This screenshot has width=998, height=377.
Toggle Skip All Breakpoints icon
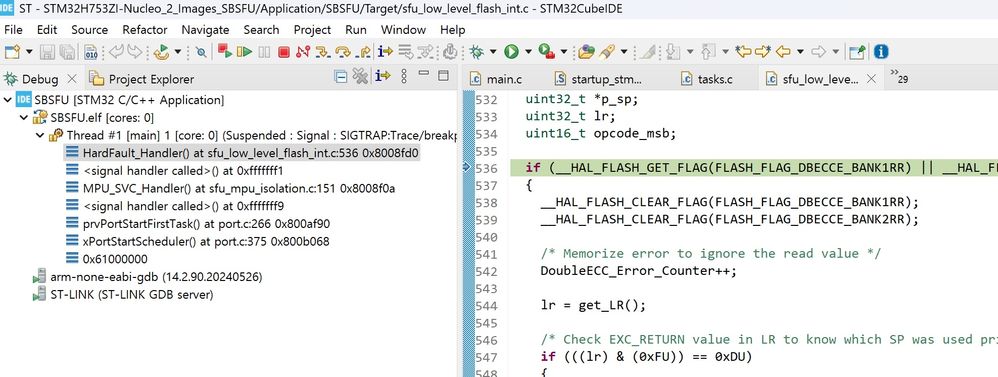click(x=201, y=52)
